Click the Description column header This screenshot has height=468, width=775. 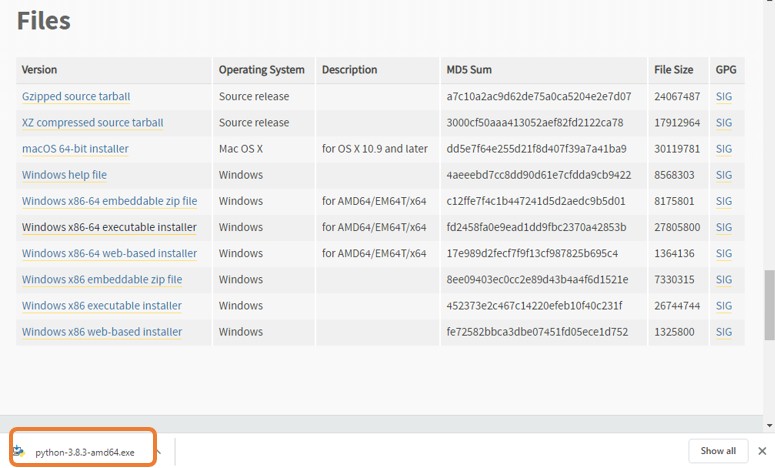point(349,70)
